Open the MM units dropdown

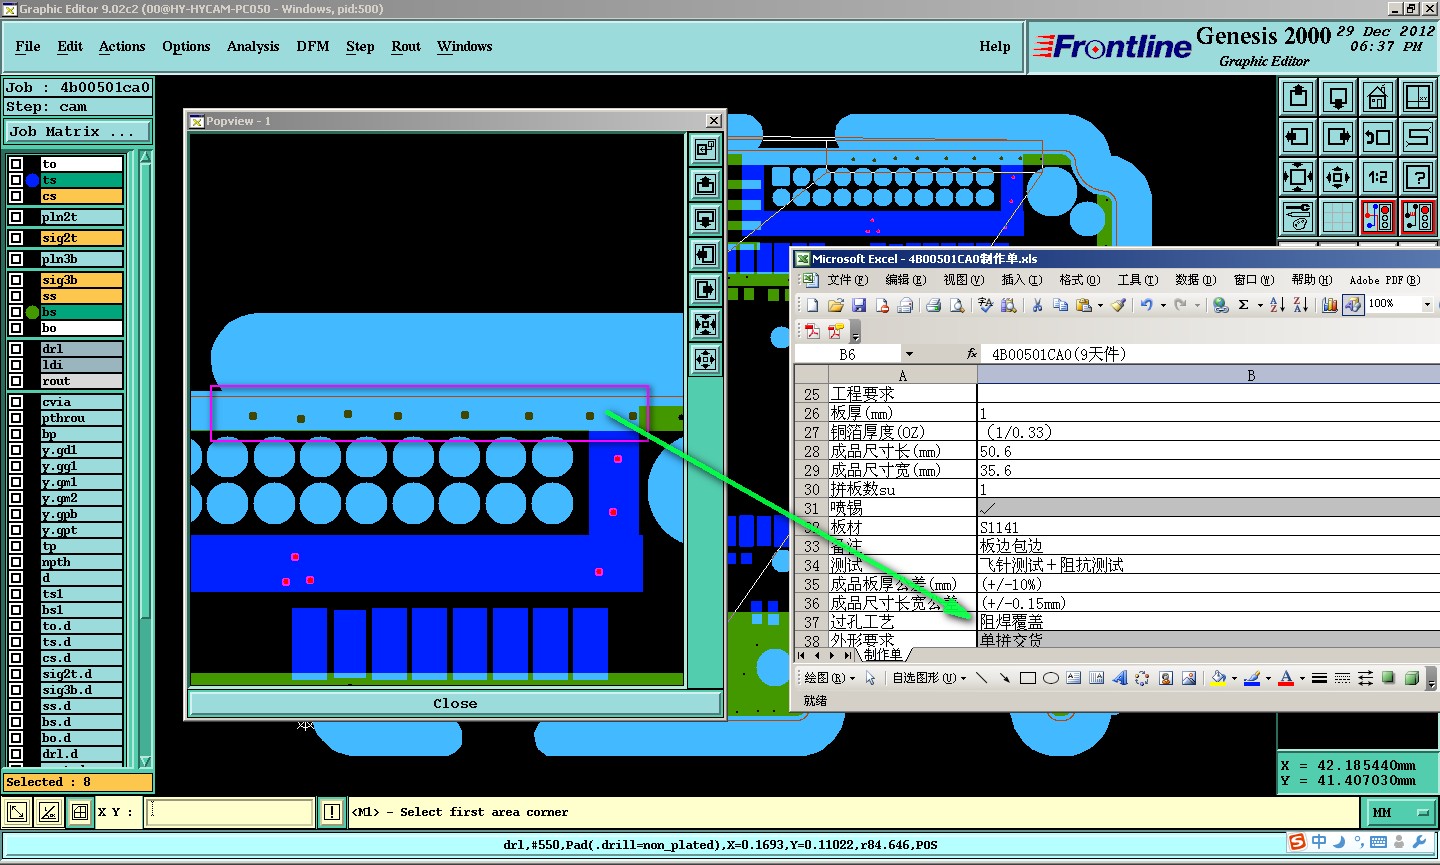click(x=1400, y=812)
